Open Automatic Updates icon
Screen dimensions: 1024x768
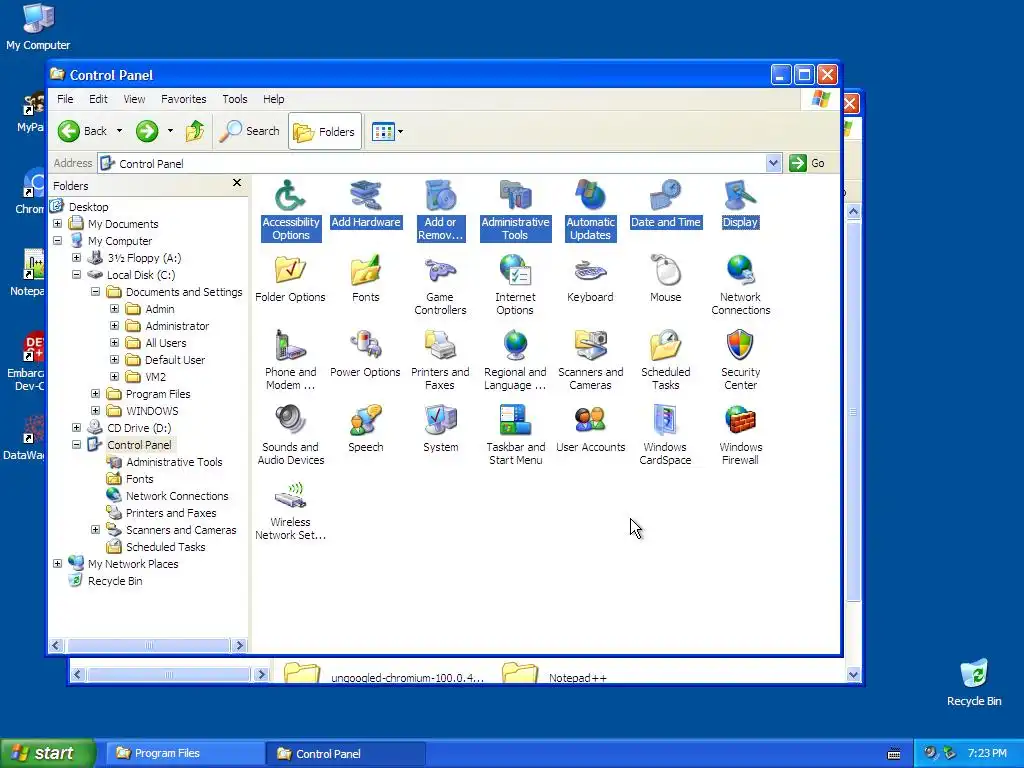pos(590,210)
